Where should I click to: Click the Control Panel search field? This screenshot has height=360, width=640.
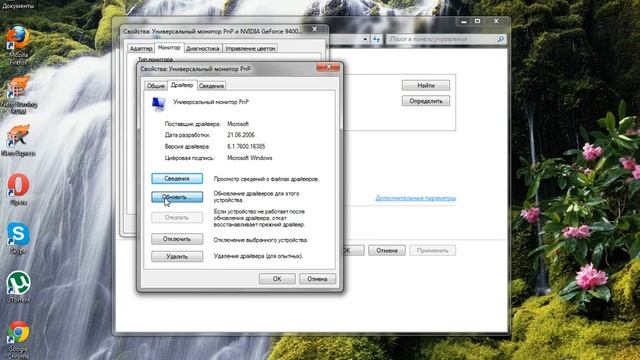[445, 39]
